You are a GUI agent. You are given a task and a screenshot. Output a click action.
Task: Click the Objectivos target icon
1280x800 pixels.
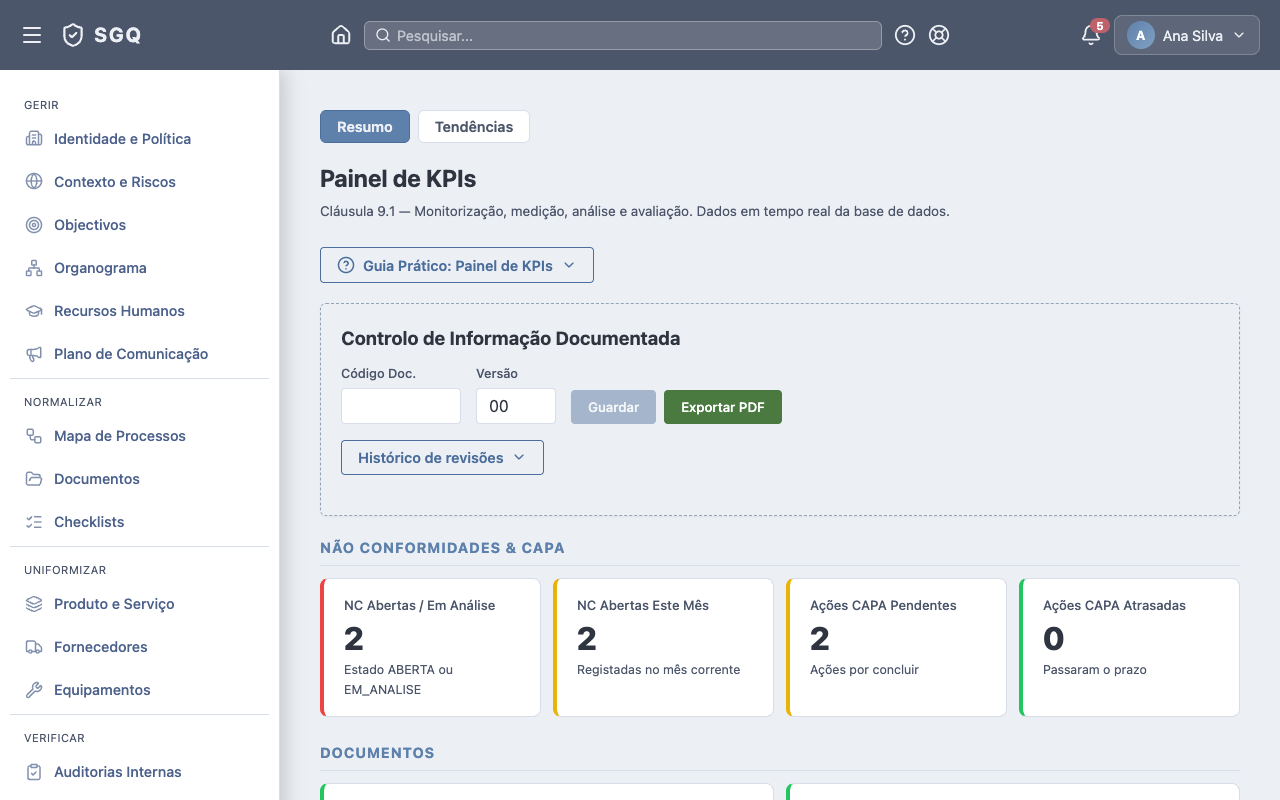[x=34, y=225]
